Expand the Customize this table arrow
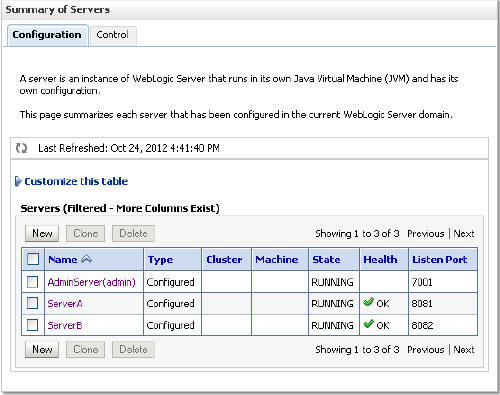This screenshot has height=395, width=500. pos(18,181)
